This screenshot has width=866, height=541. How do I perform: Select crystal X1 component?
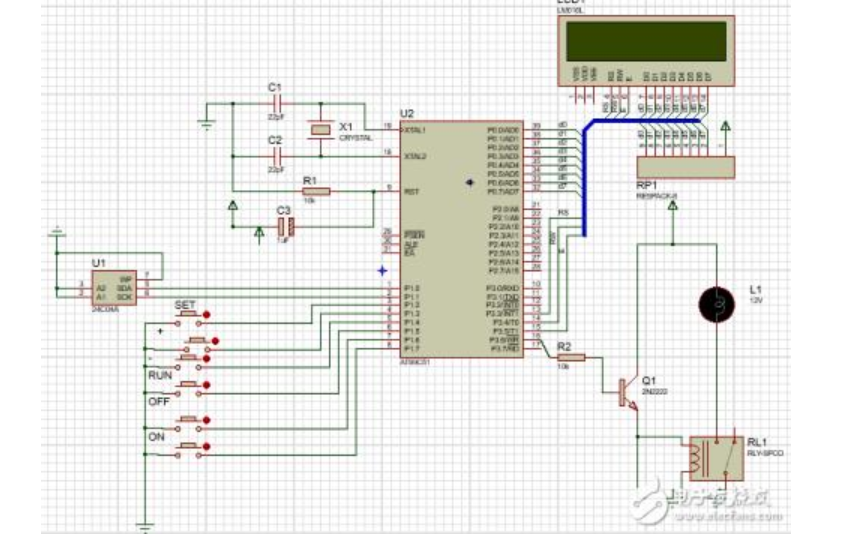[320, 129]
